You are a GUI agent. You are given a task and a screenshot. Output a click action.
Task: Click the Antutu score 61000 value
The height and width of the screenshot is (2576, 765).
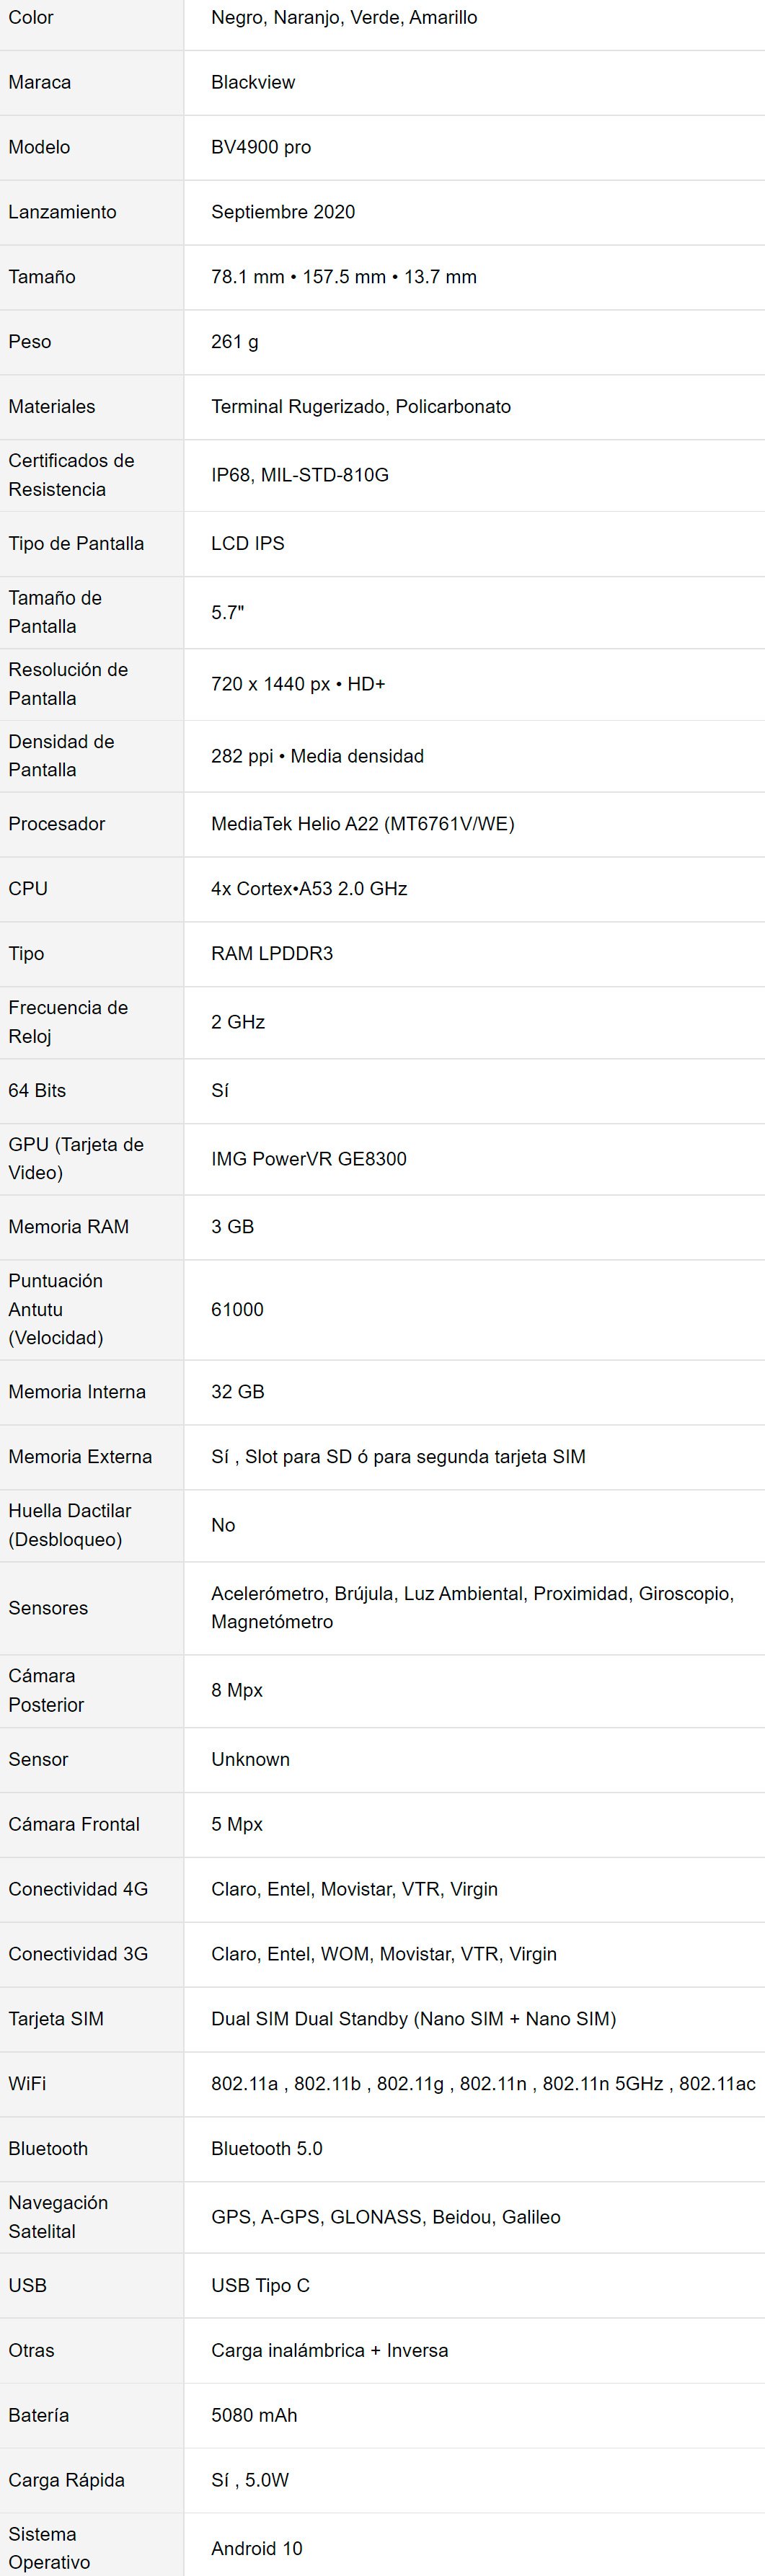238,1309
